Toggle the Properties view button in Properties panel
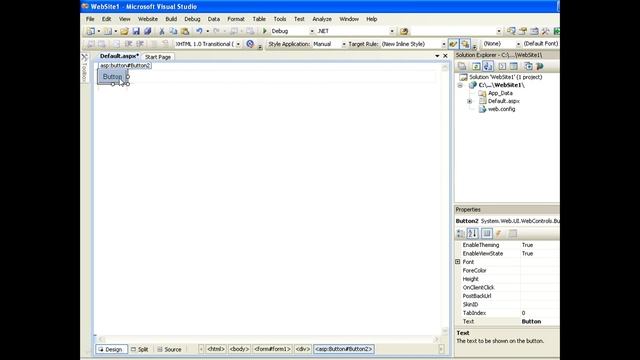Viewport: 640px width, 360px height. [x=487, y=233]
